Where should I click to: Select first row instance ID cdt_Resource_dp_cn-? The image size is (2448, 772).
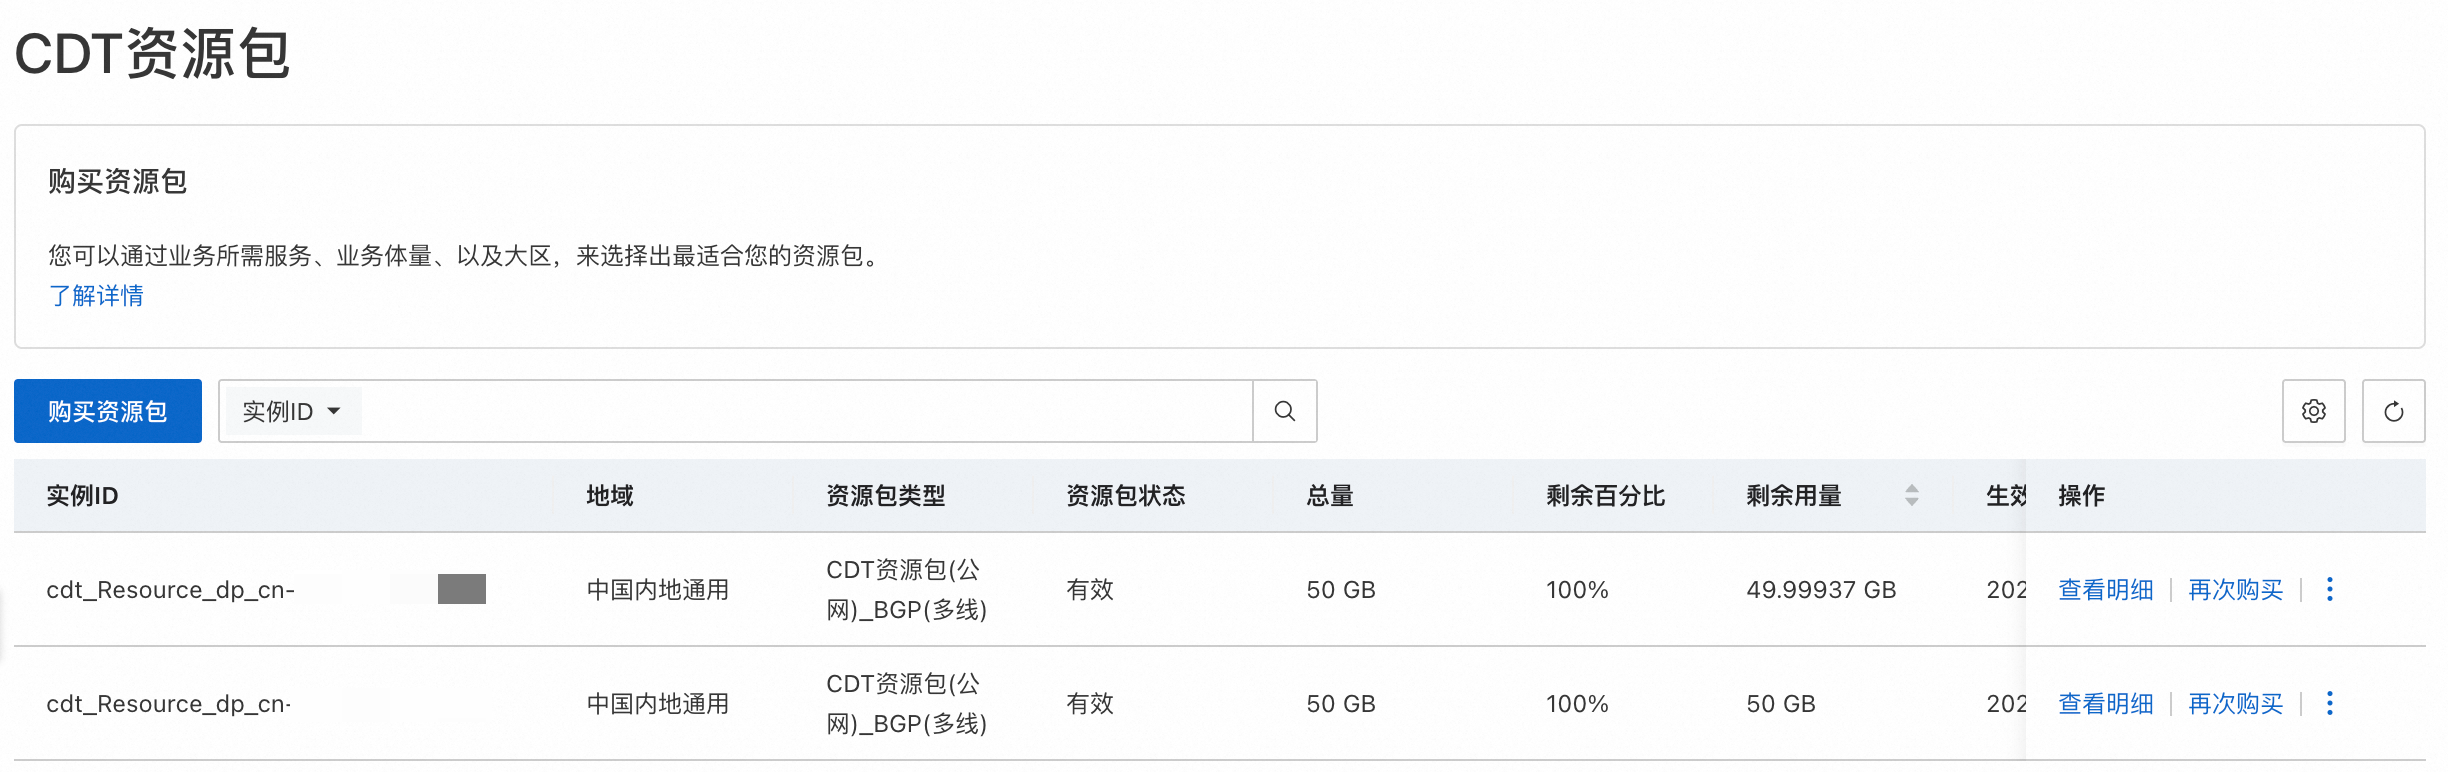[x=170, y=589]
